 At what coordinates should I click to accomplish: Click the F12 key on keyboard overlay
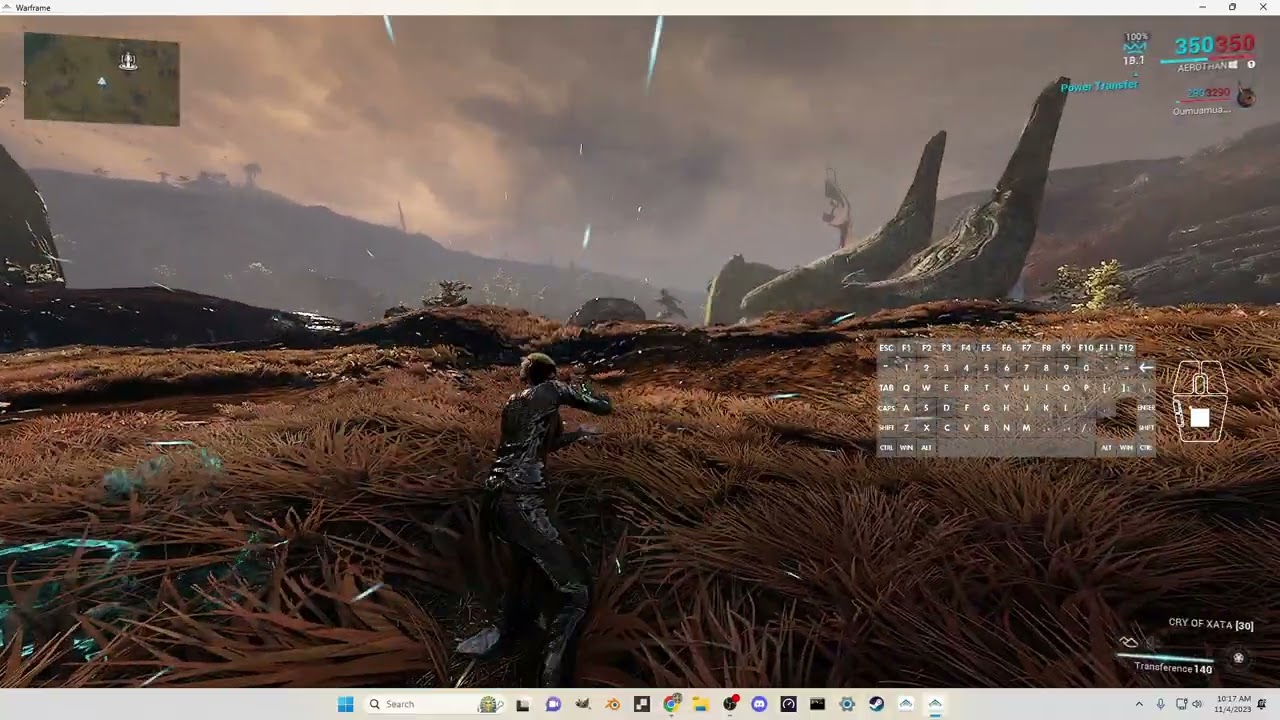click(x=1126, y=348)
